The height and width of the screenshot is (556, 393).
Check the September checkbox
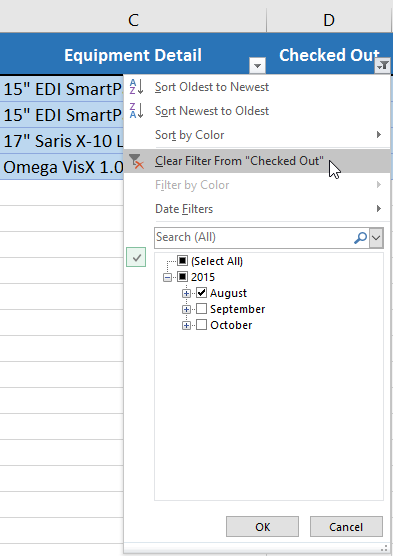click(x=201, y=309)
